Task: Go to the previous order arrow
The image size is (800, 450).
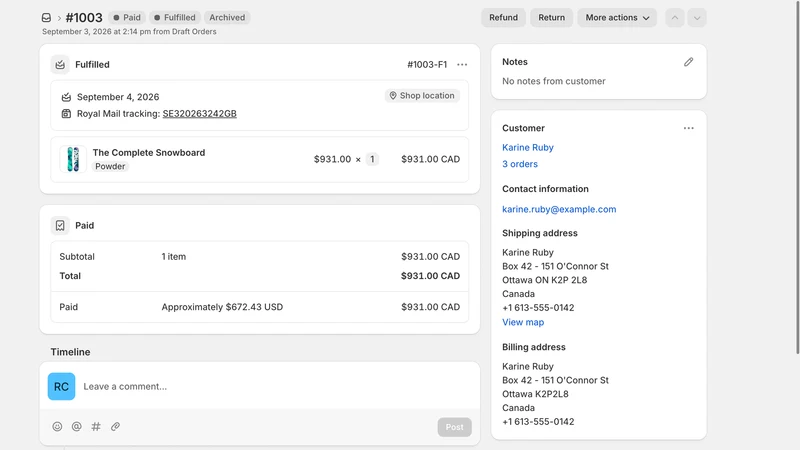Action: 674,18
